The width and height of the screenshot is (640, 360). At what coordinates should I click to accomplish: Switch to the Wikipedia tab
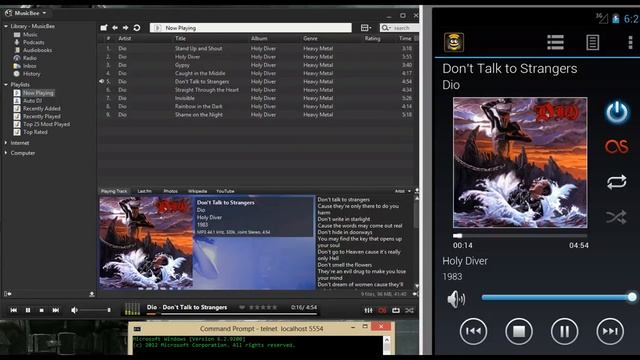198,191
